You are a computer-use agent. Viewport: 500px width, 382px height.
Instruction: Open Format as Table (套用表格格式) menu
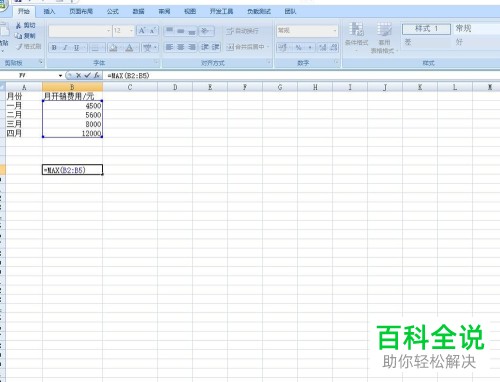pyautogui.click(x=384, y=38)
